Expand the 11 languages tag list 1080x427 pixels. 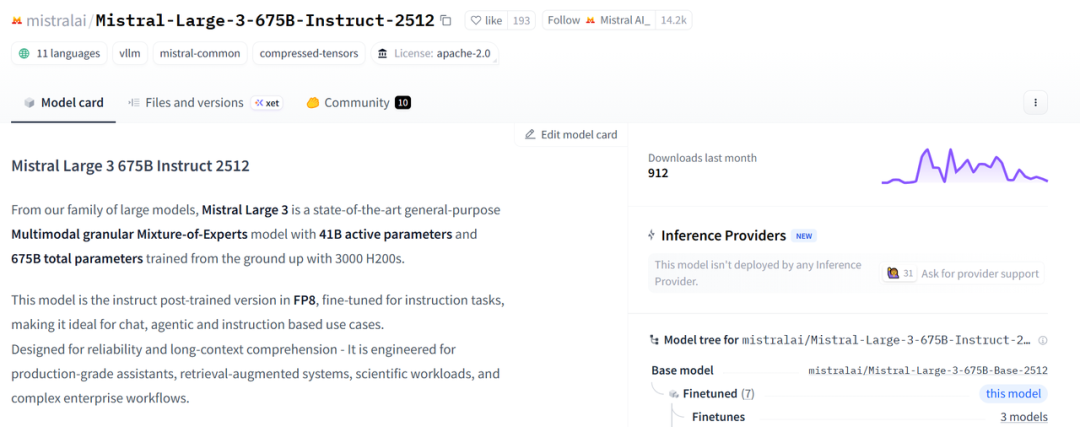point(58,54)
